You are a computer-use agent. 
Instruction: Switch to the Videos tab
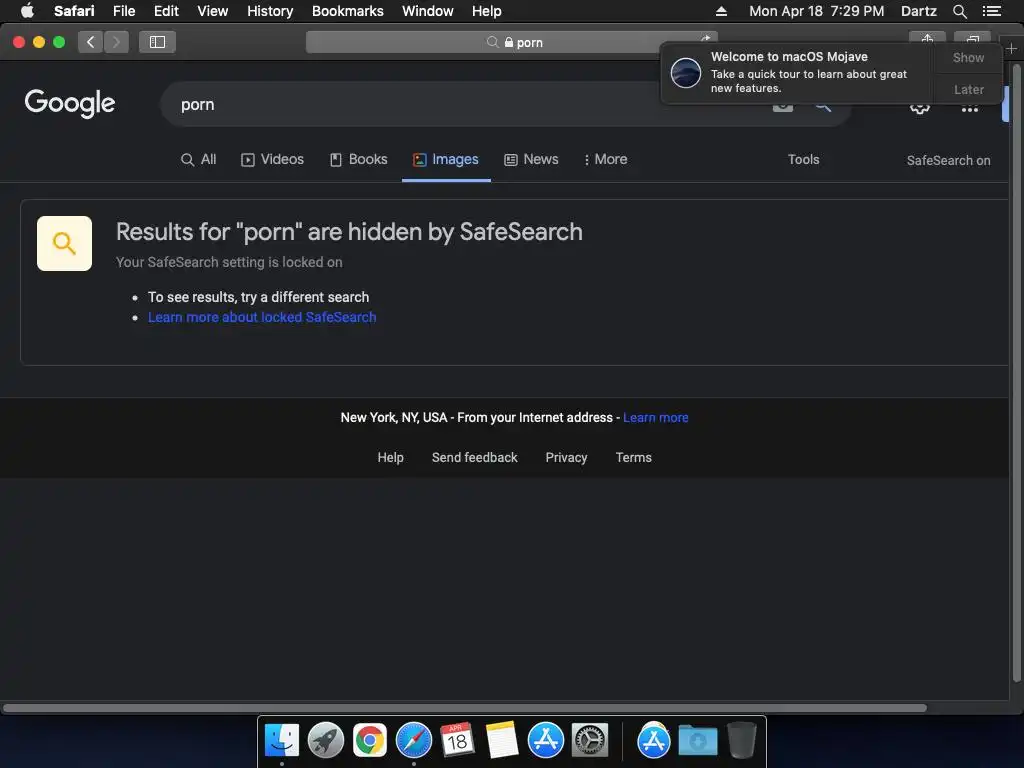[272, 159]
